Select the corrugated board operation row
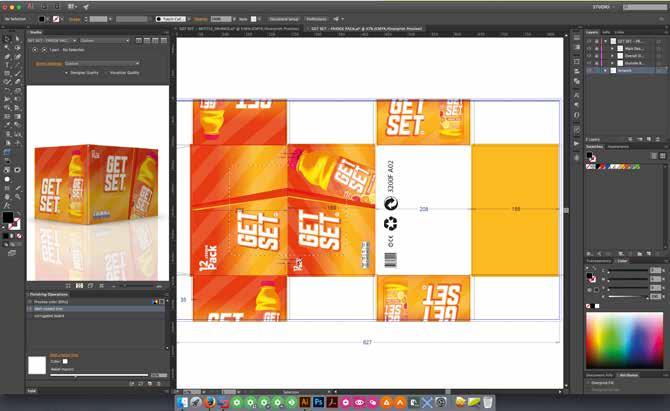670x411 pixels. click(x=96, y=316)
